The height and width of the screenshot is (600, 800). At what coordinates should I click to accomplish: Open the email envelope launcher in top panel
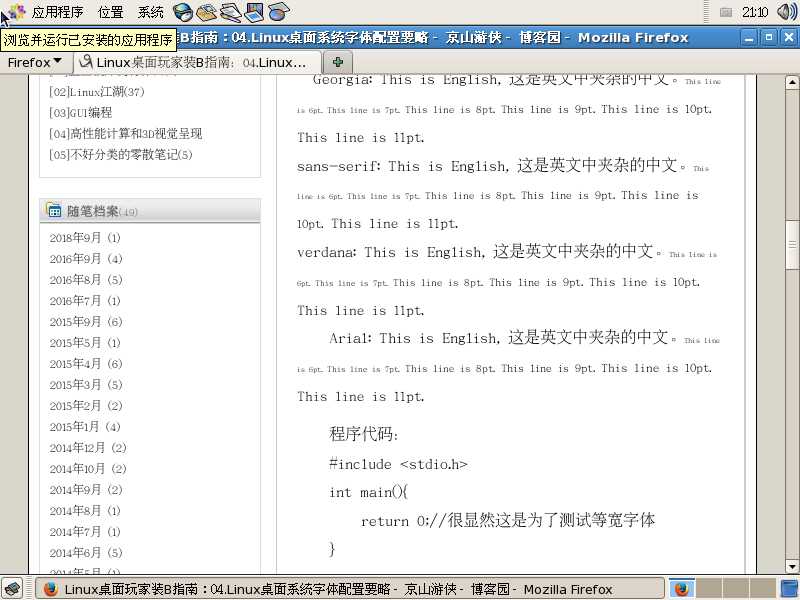click(x=207, y=11)
